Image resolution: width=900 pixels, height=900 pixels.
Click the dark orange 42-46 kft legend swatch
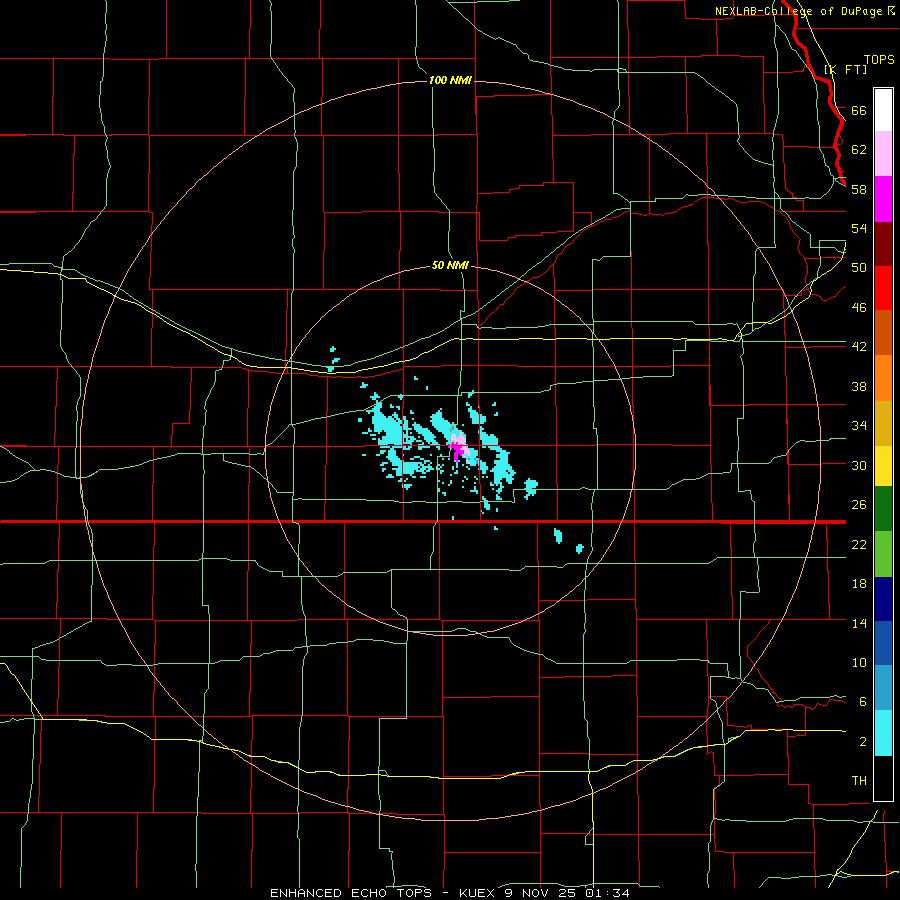883,333
